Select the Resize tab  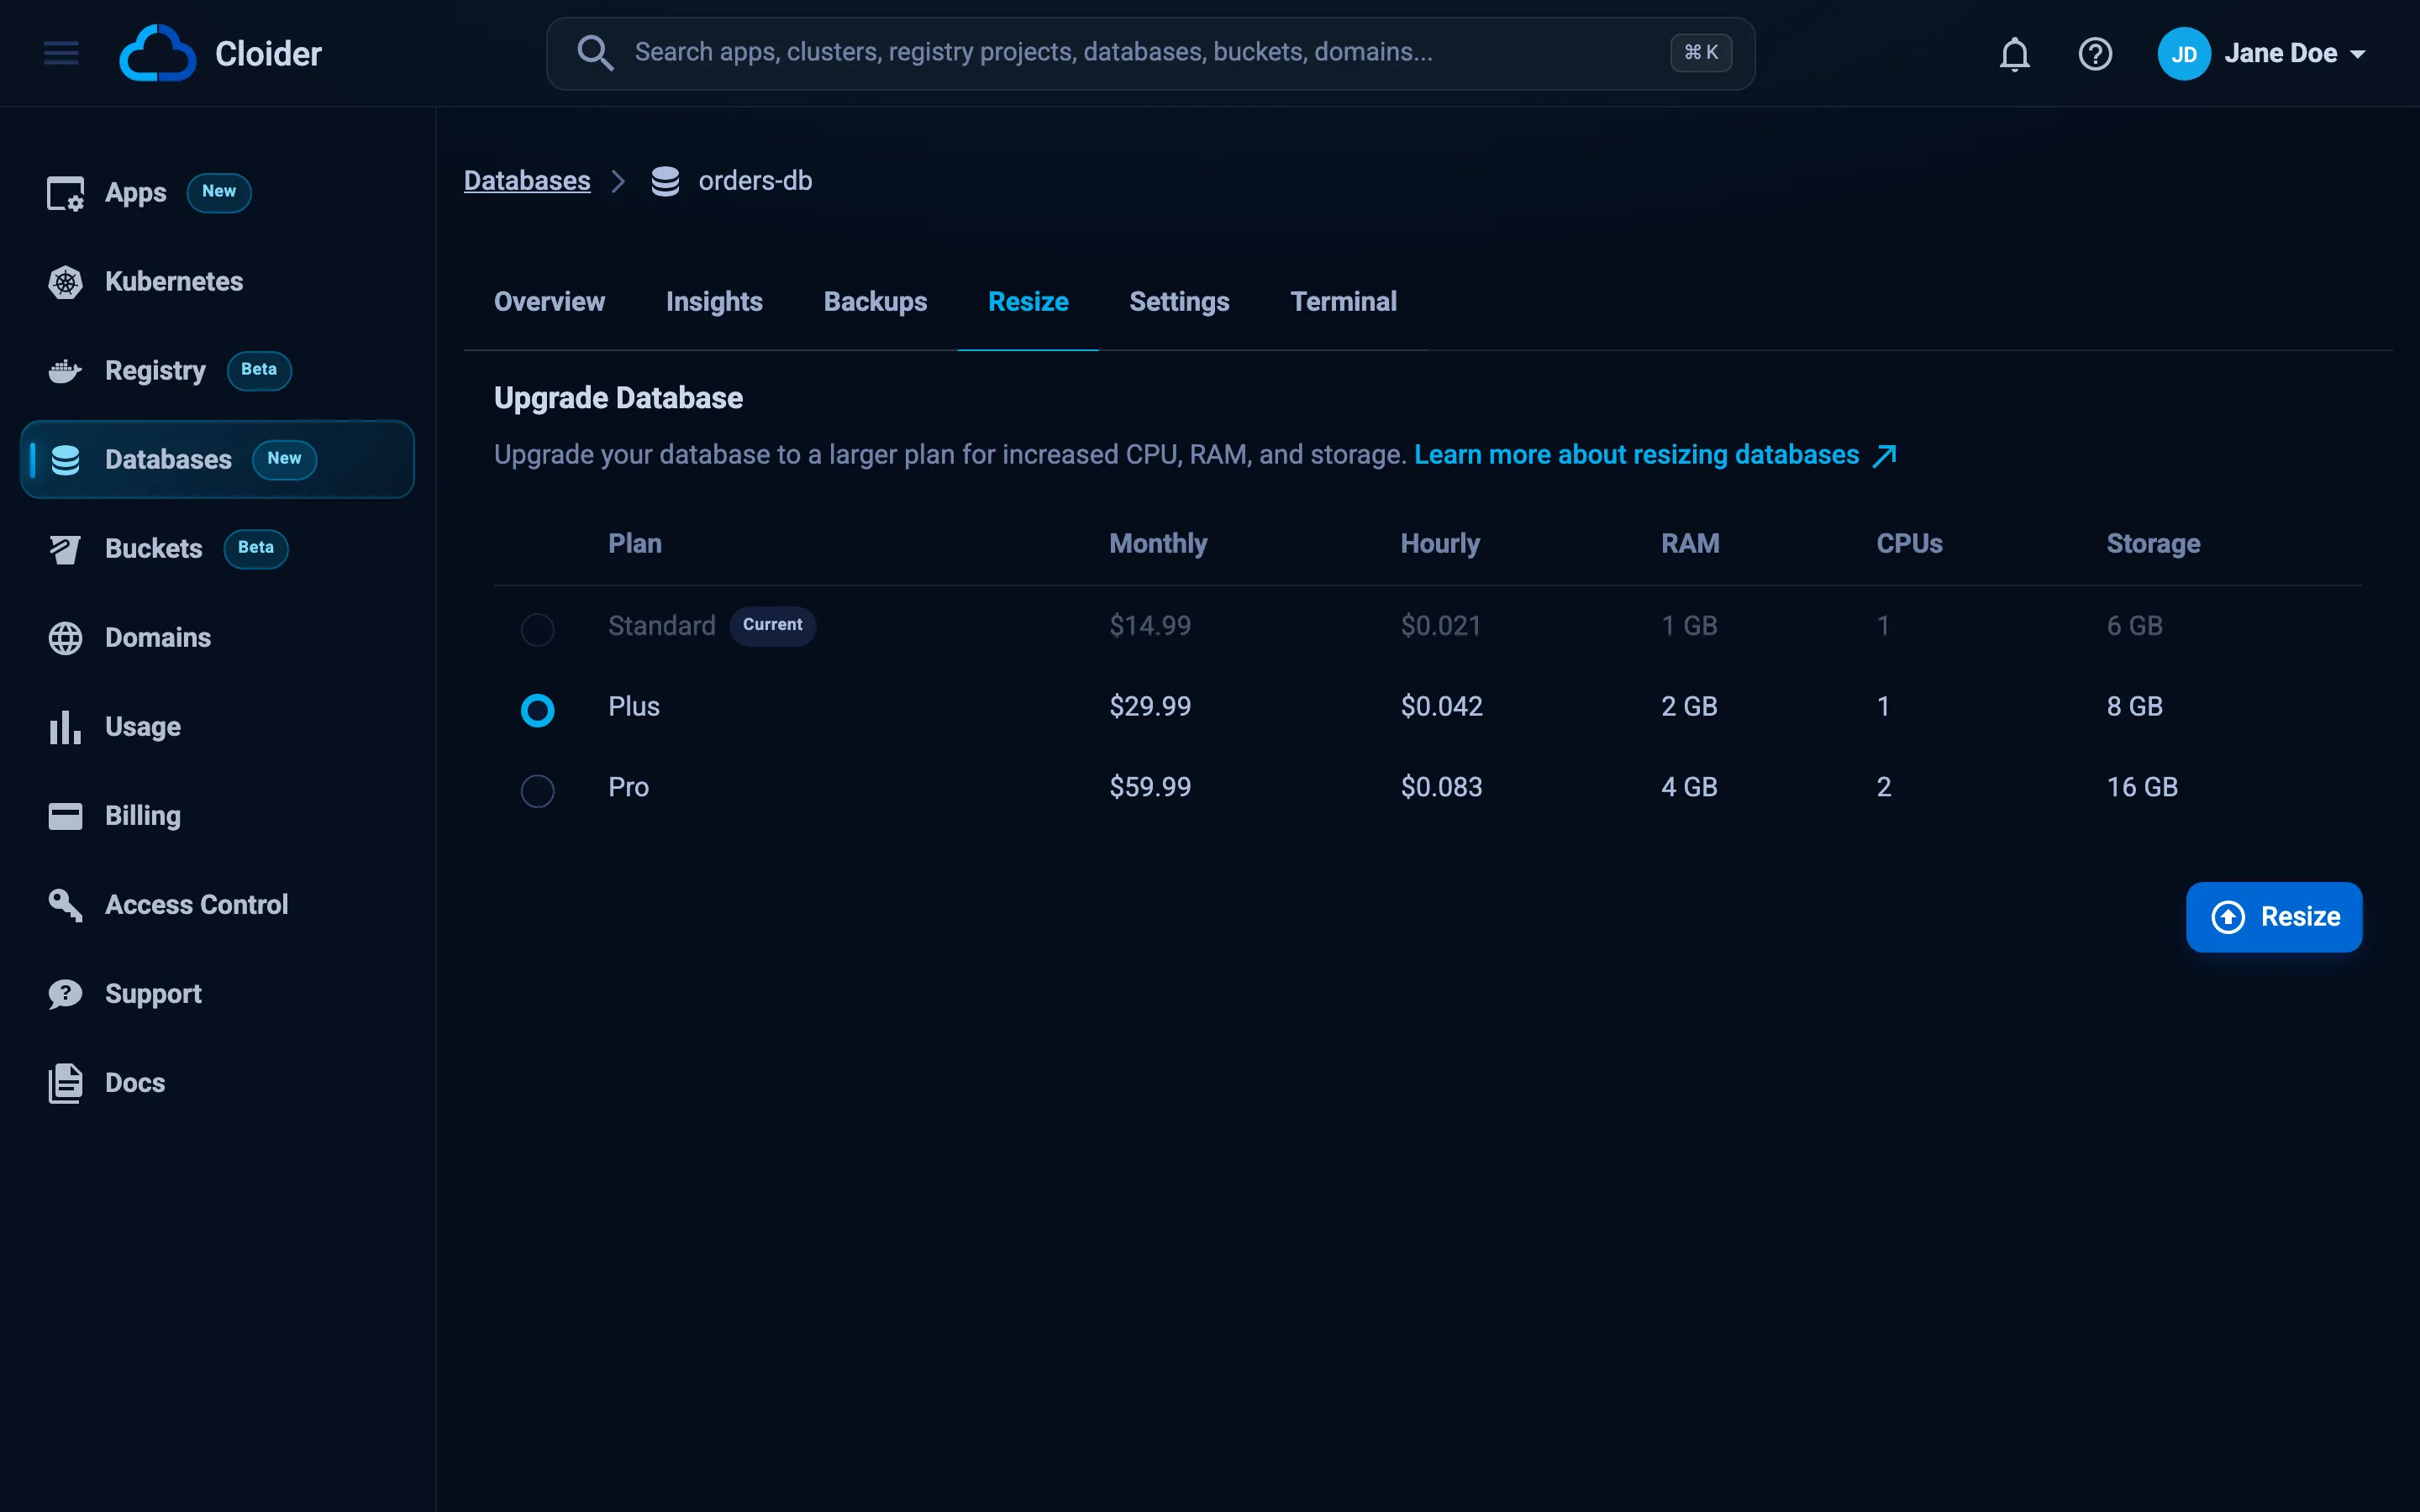click(x=1028, y=302)
